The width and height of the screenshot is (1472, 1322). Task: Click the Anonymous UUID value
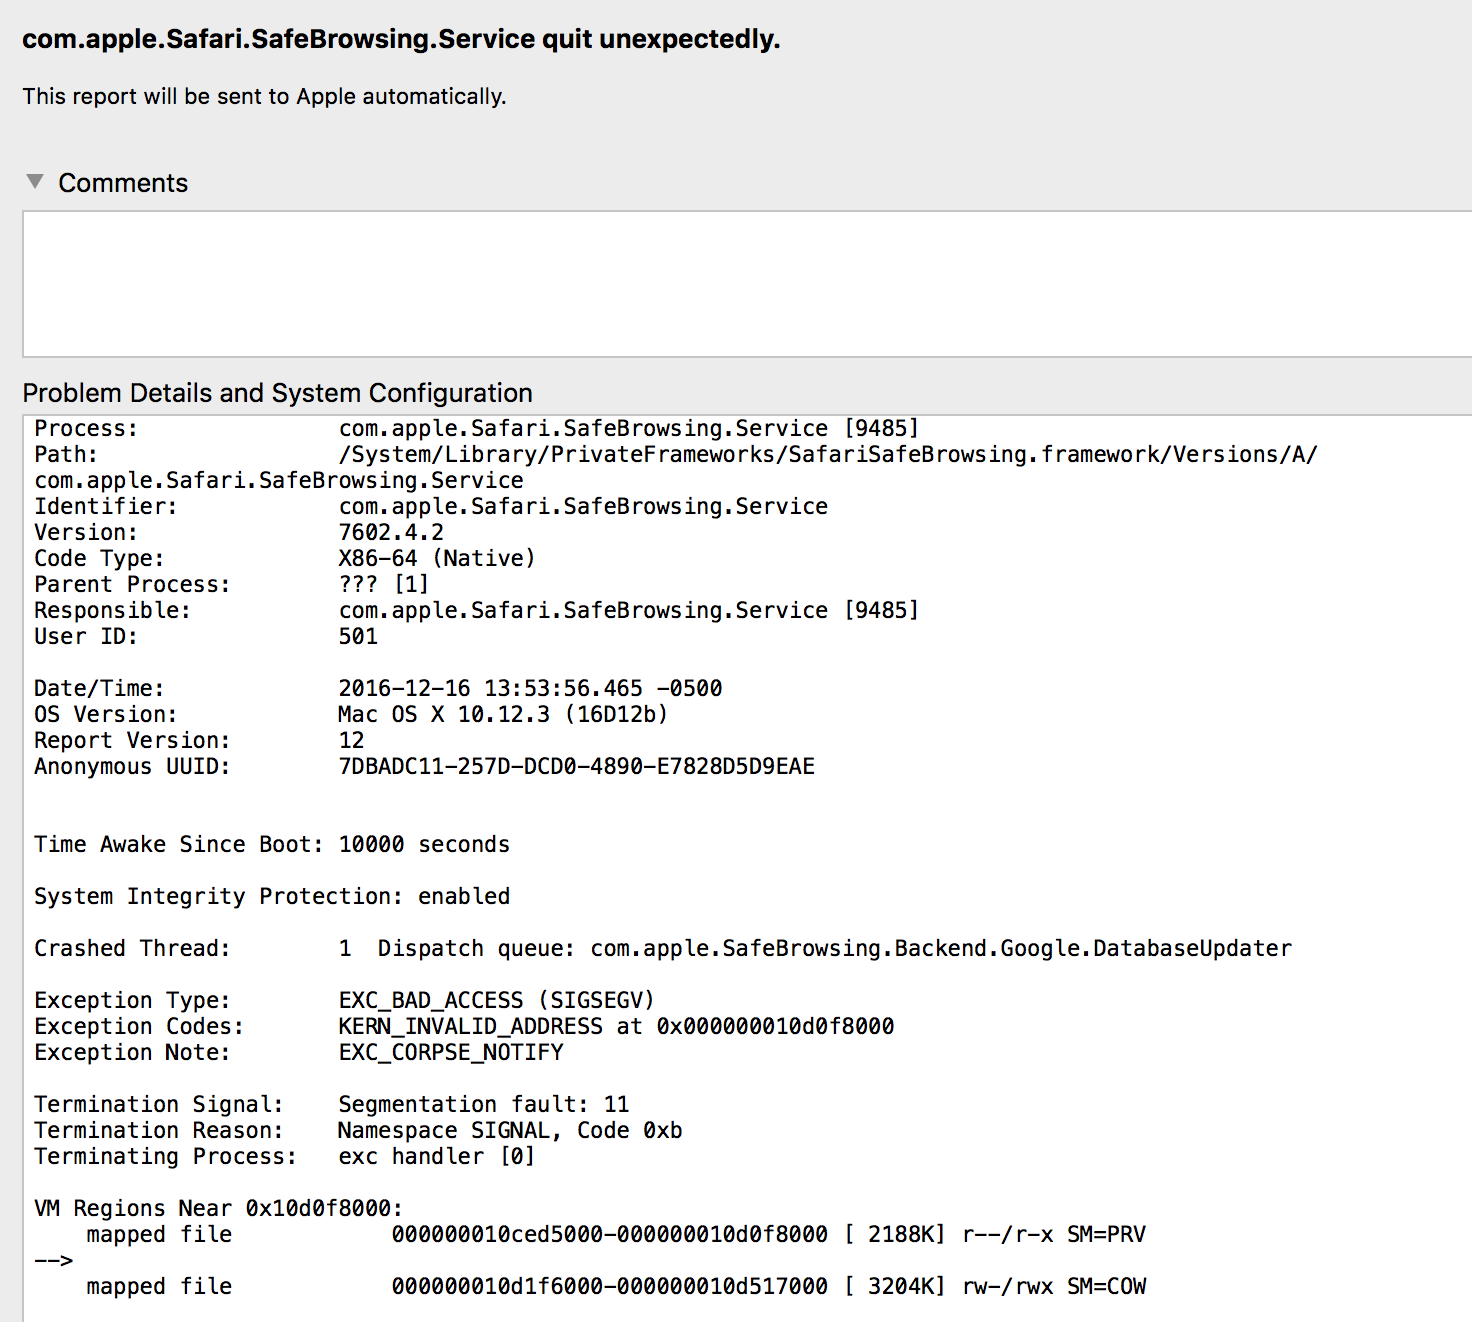pos(576,767)
